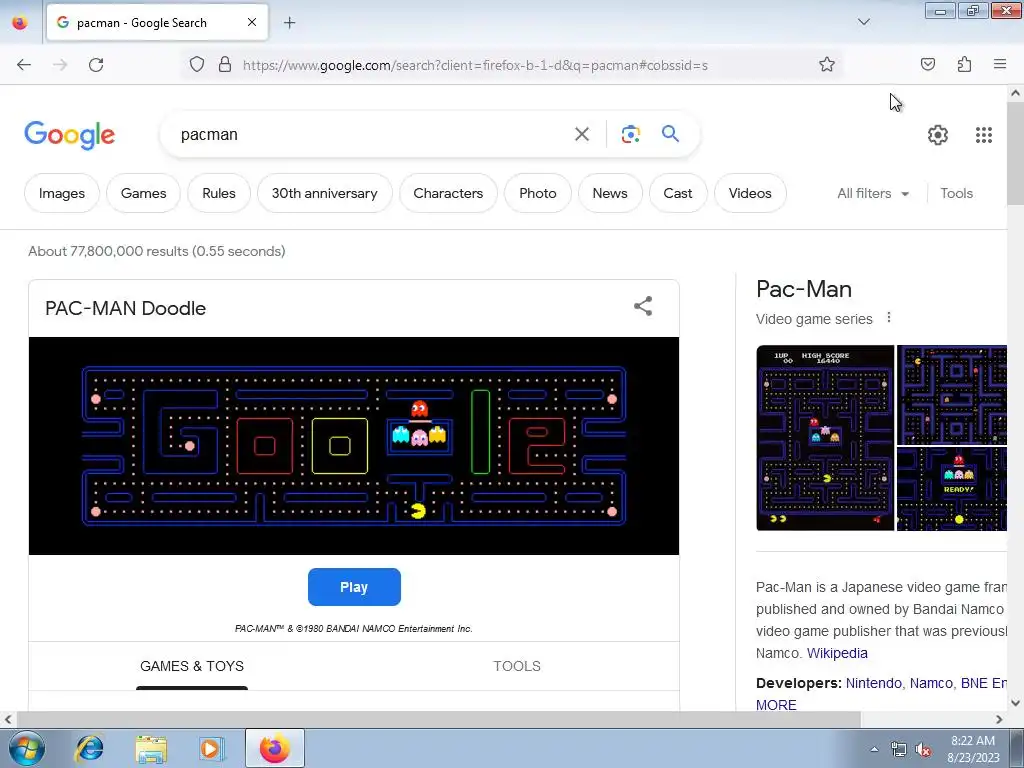Open a new tab with plus button
1024x768 pixels.
click(289, 23)
